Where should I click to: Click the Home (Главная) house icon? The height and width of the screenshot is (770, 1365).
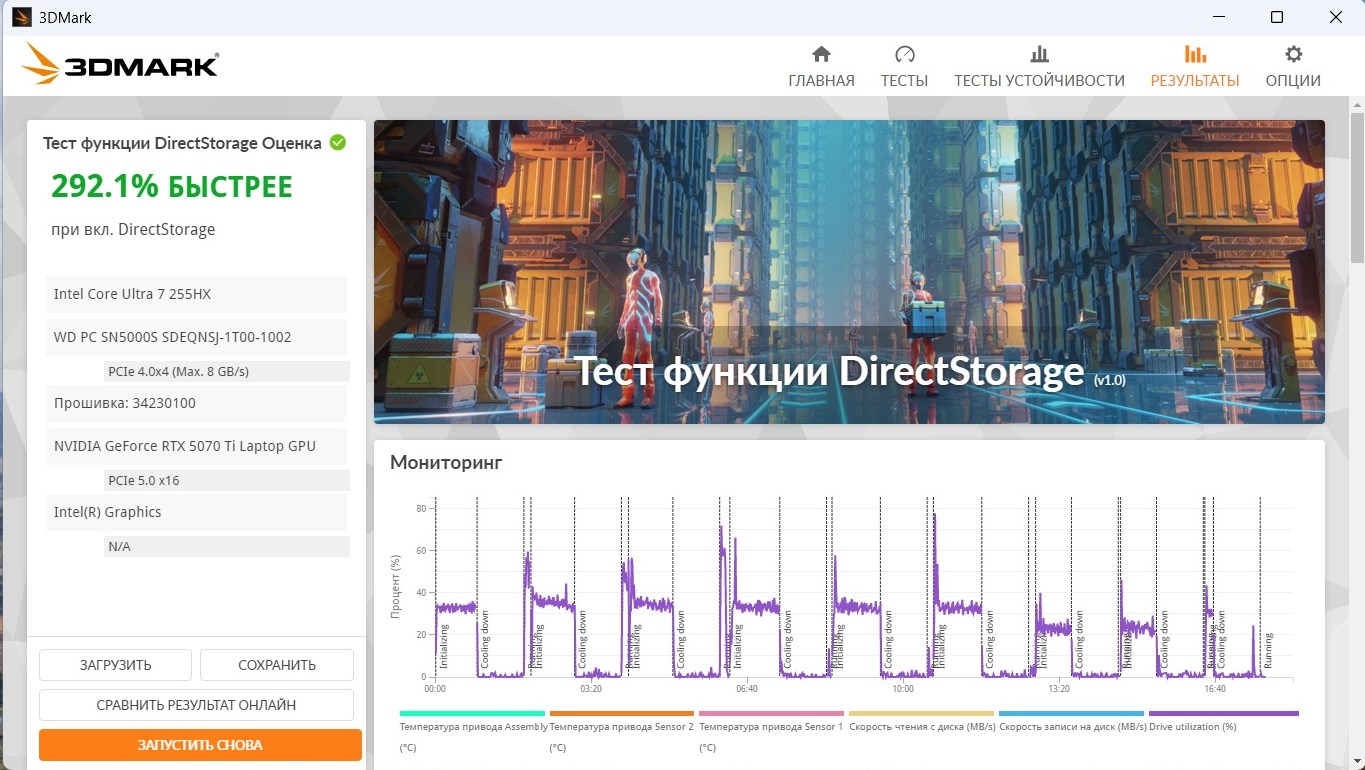pos(821,54)
